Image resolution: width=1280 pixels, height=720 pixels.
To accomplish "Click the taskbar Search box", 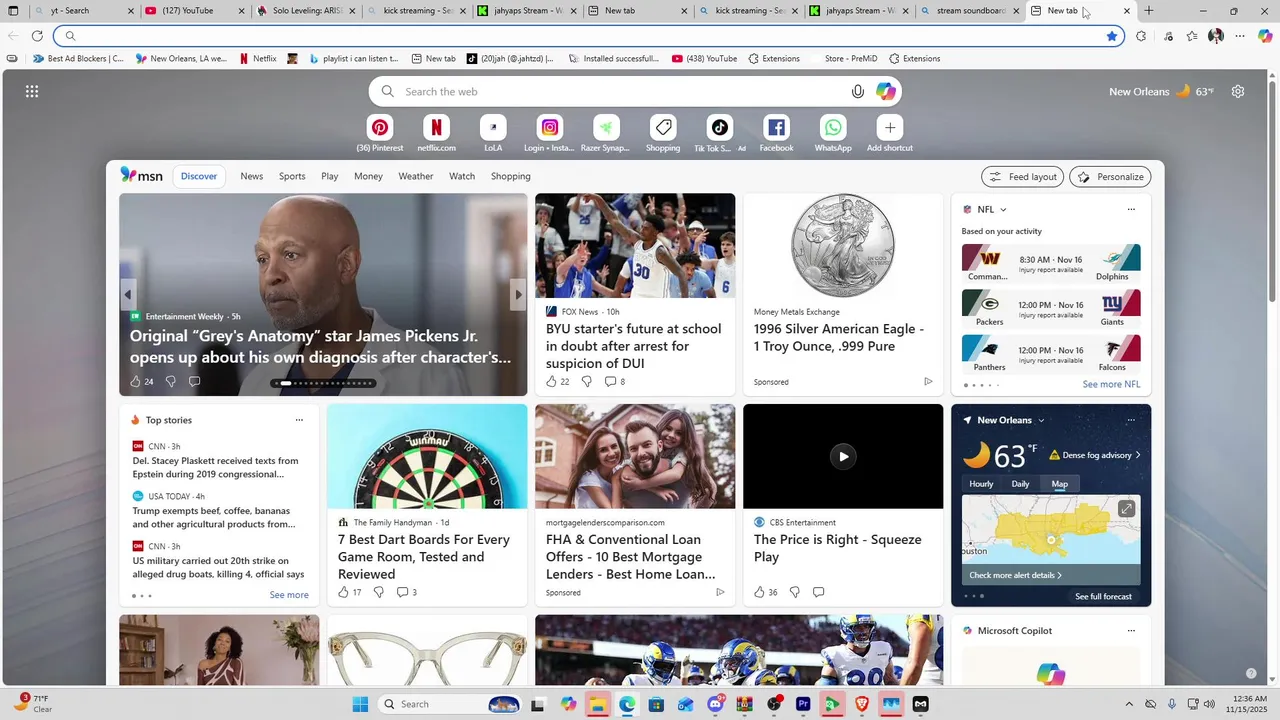I will (x=451, y=704).
